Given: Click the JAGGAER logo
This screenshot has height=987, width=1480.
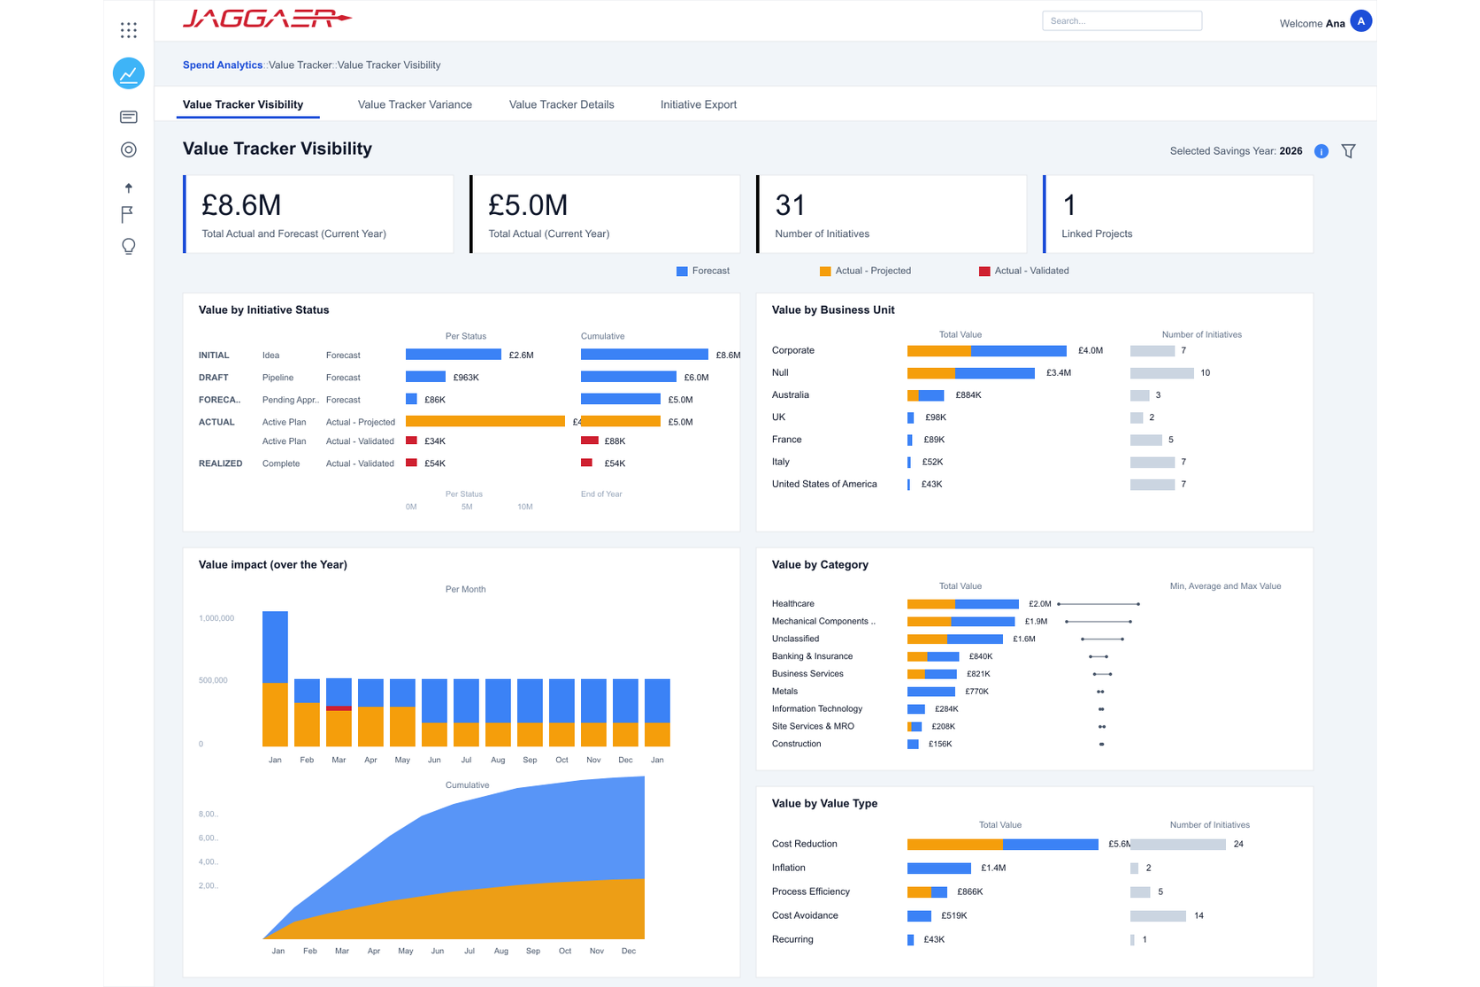Looking at the screenshot, I should coord(266,19).
